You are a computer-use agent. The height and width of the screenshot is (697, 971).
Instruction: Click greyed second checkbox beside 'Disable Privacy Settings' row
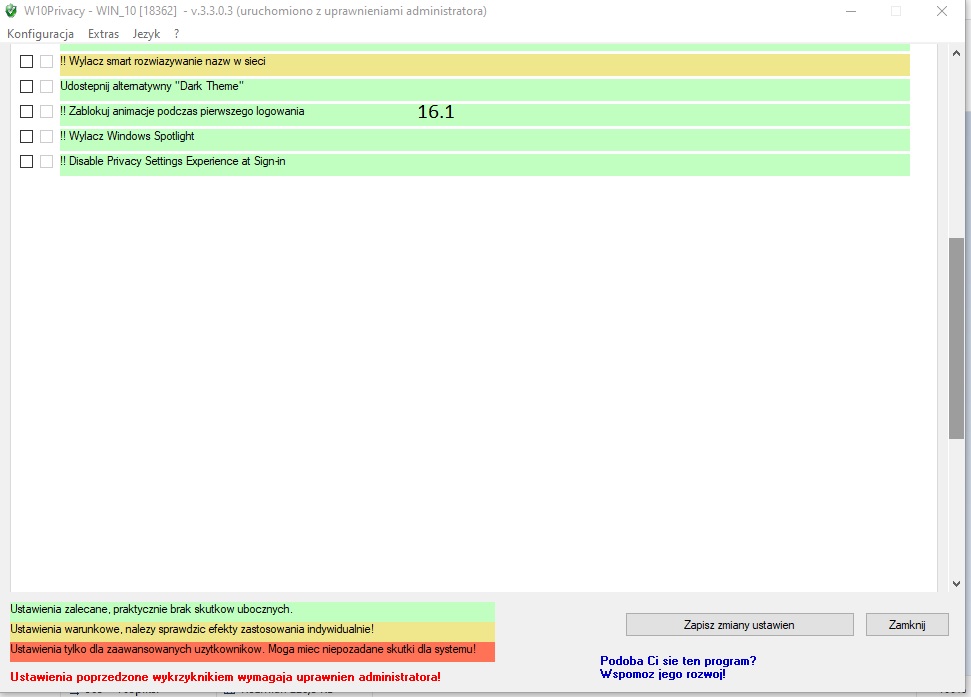46,162
